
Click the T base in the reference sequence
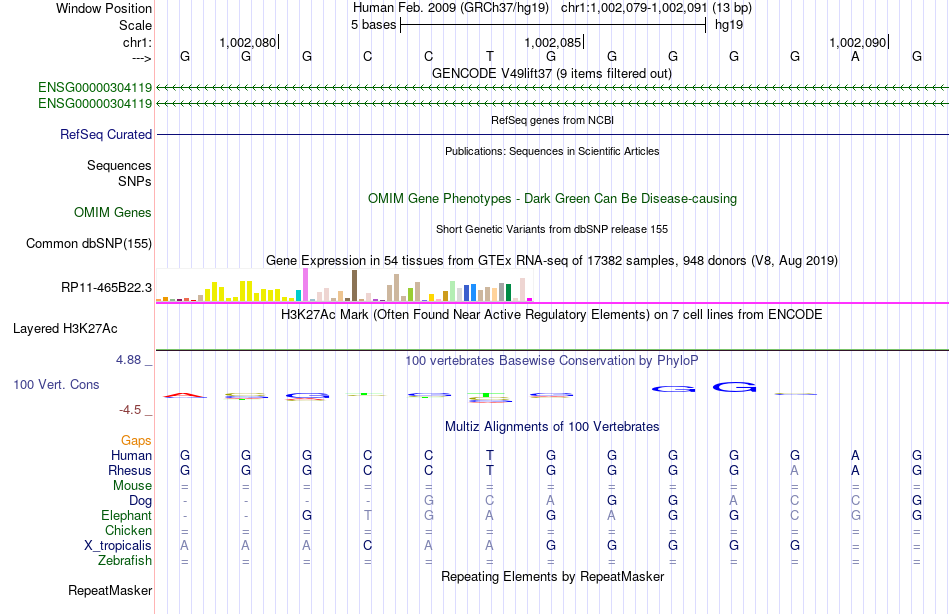coord(490,56)
